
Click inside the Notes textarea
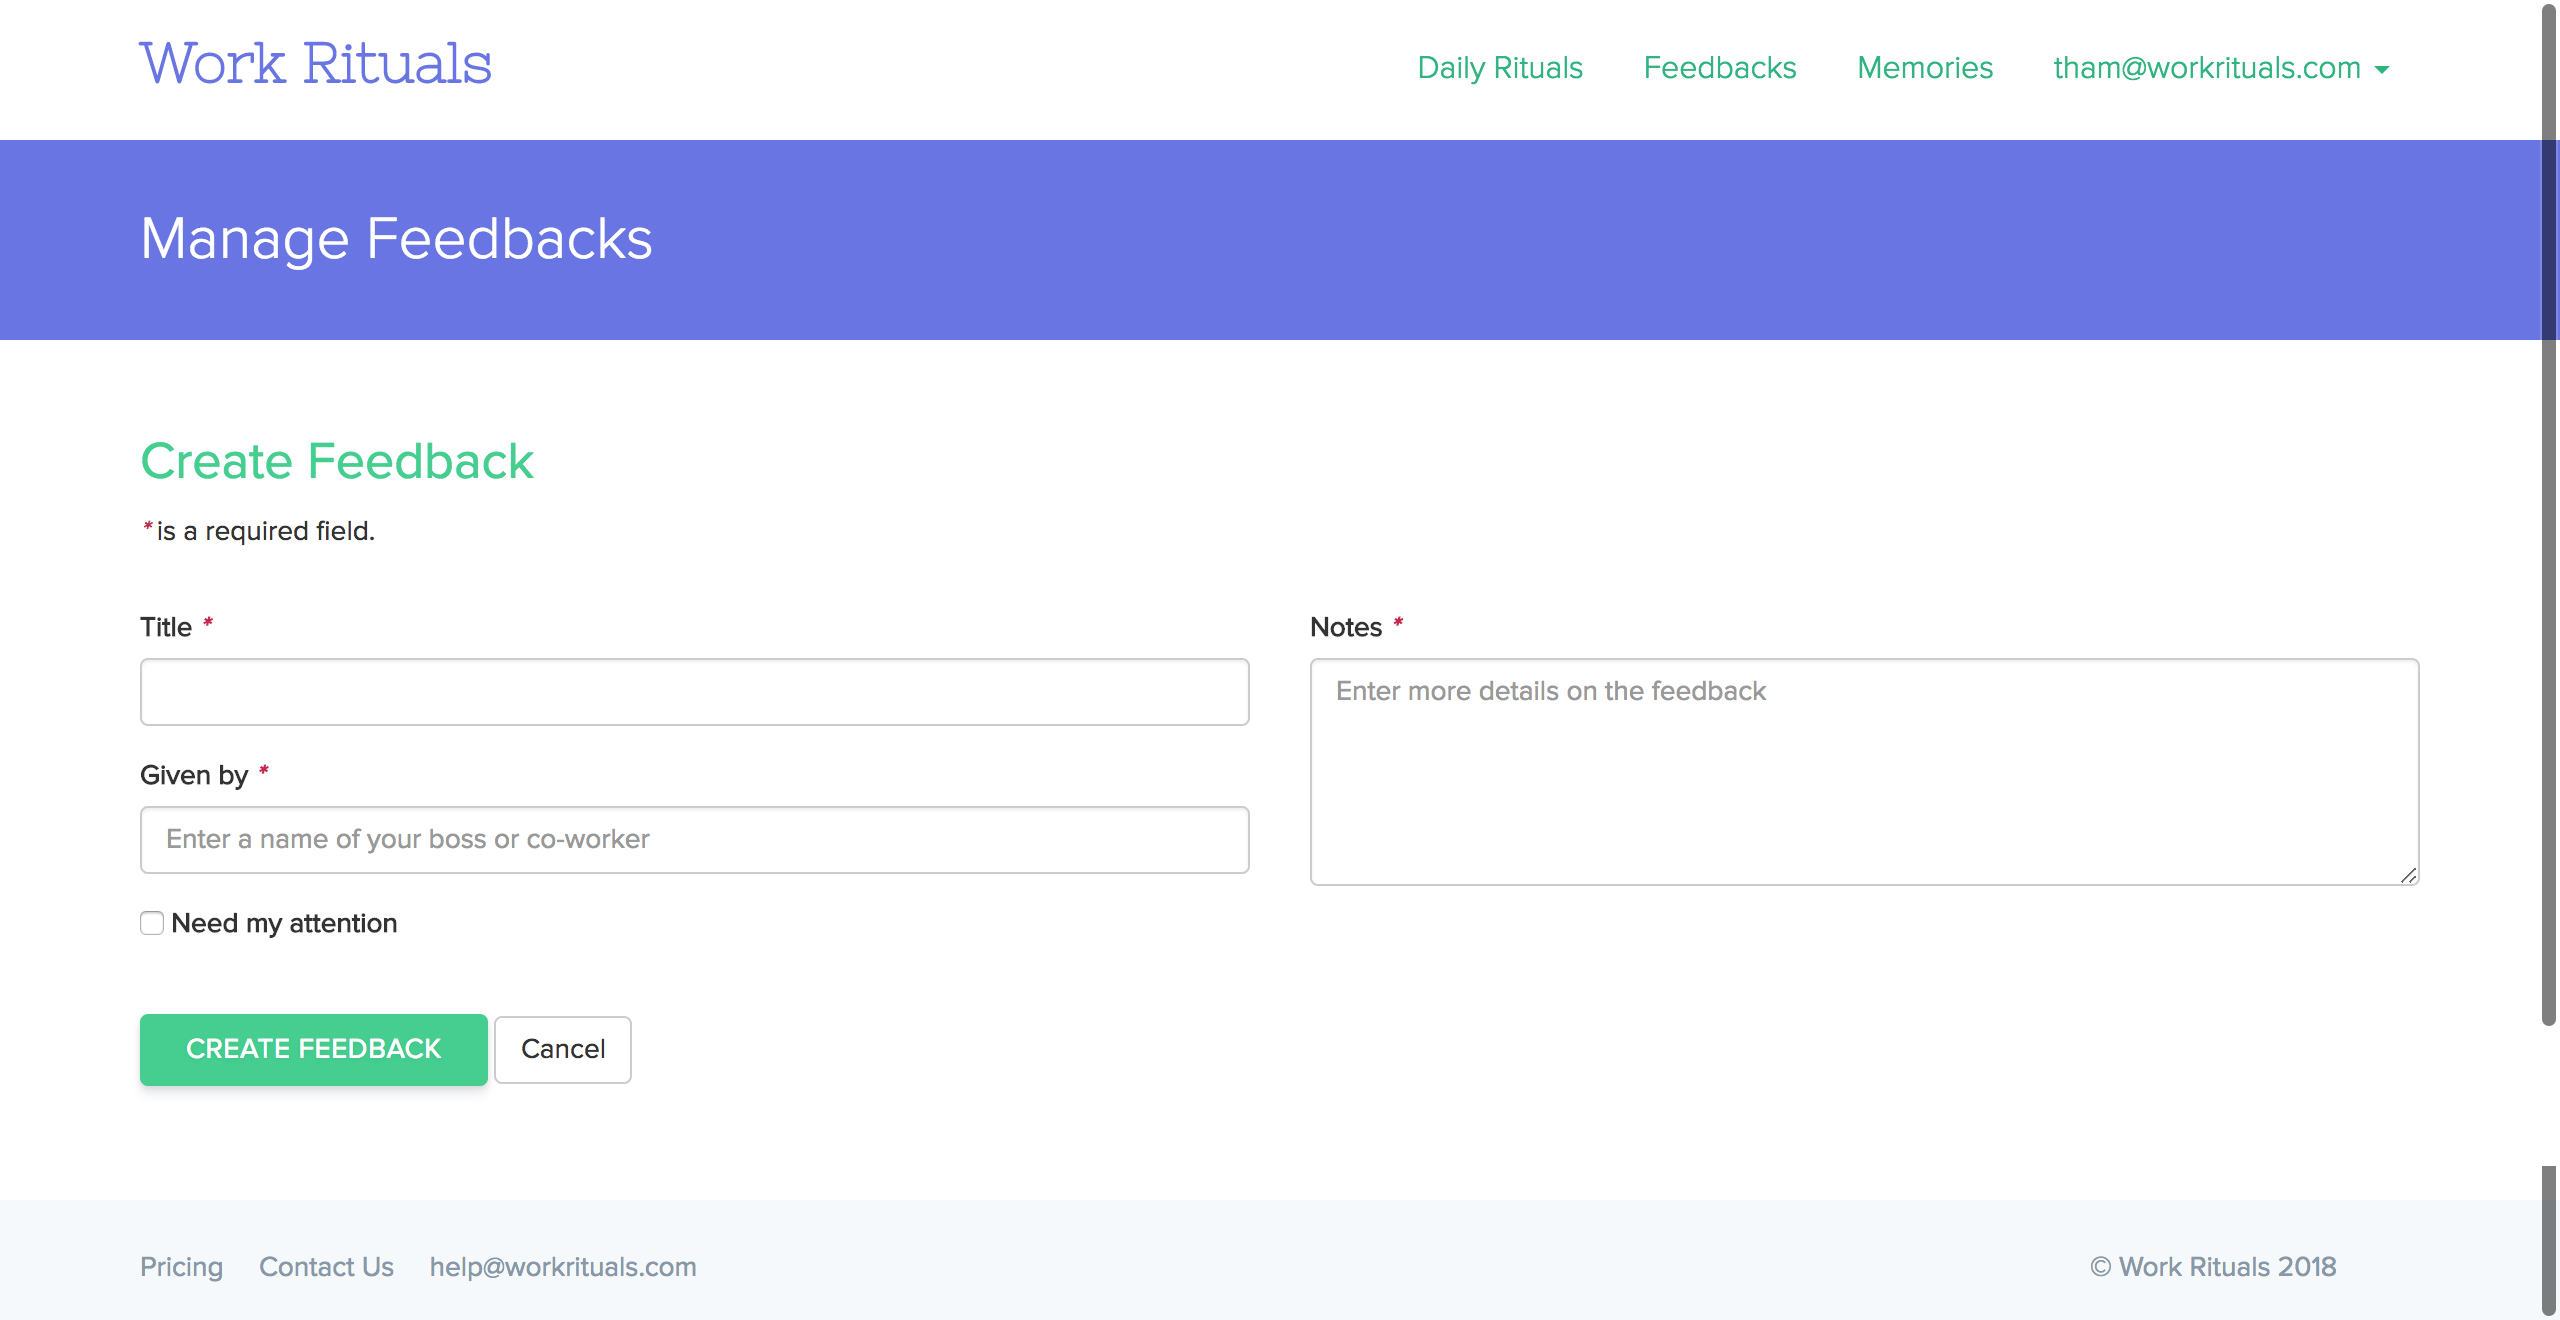click(x=1864, y=772)
